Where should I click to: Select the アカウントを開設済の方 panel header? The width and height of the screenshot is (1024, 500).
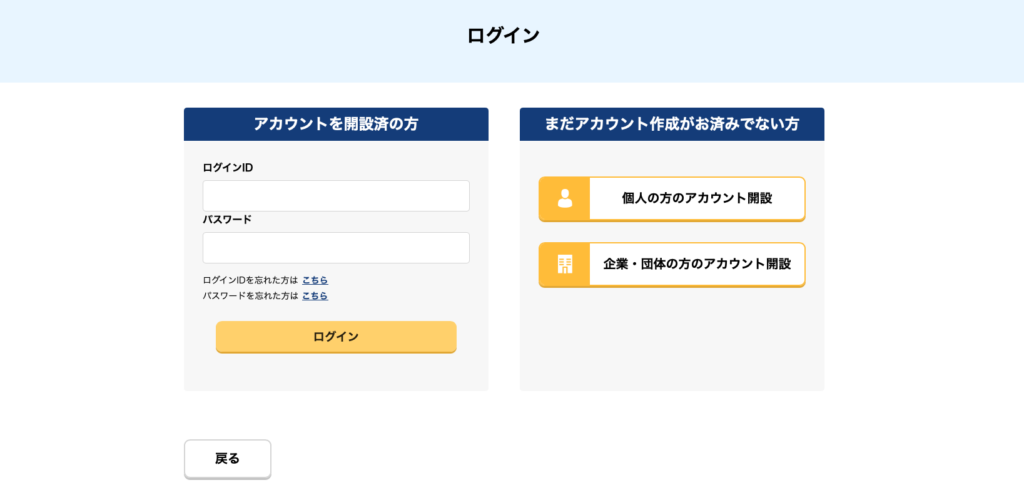(x=336, y=124)
